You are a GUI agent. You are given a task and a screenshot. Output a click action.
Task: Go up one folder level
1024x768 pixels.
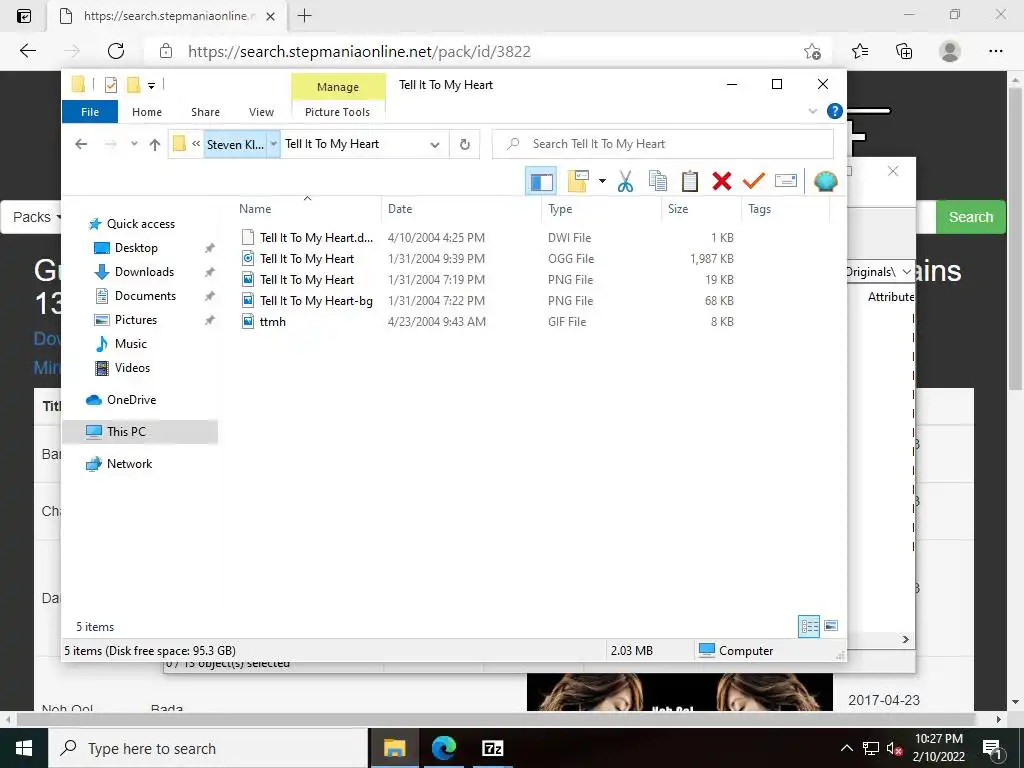[155, 144]
